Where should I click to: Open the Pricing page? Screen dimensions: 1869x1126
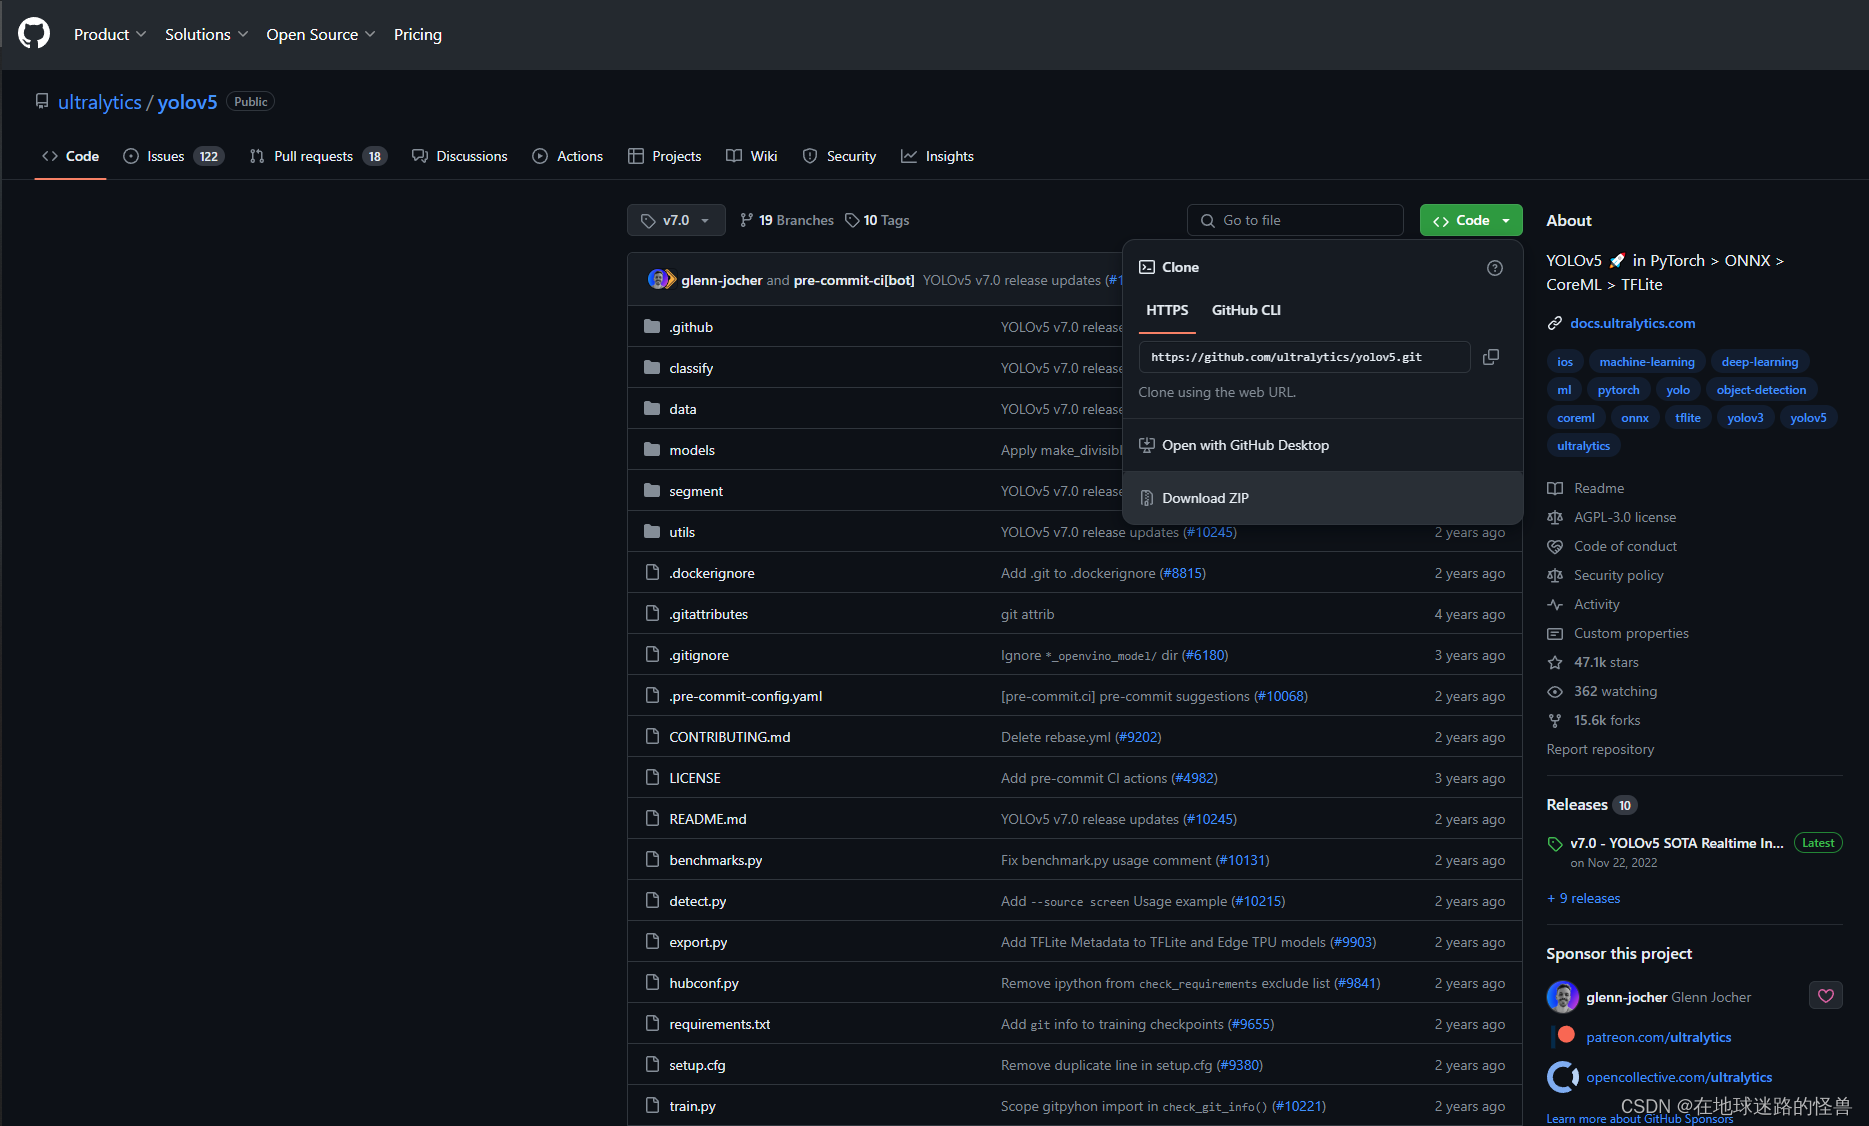click(x=418, y=34)
